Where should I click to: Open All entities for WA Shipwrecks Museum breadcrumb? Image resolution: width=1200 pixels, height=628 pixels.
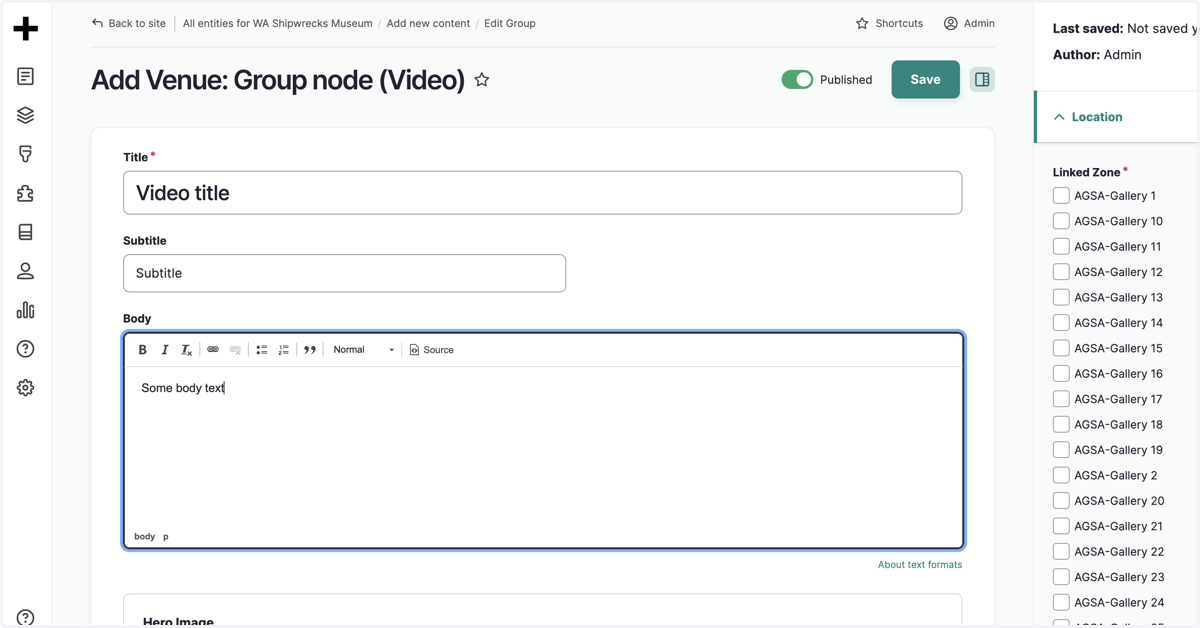click(277, 23)
